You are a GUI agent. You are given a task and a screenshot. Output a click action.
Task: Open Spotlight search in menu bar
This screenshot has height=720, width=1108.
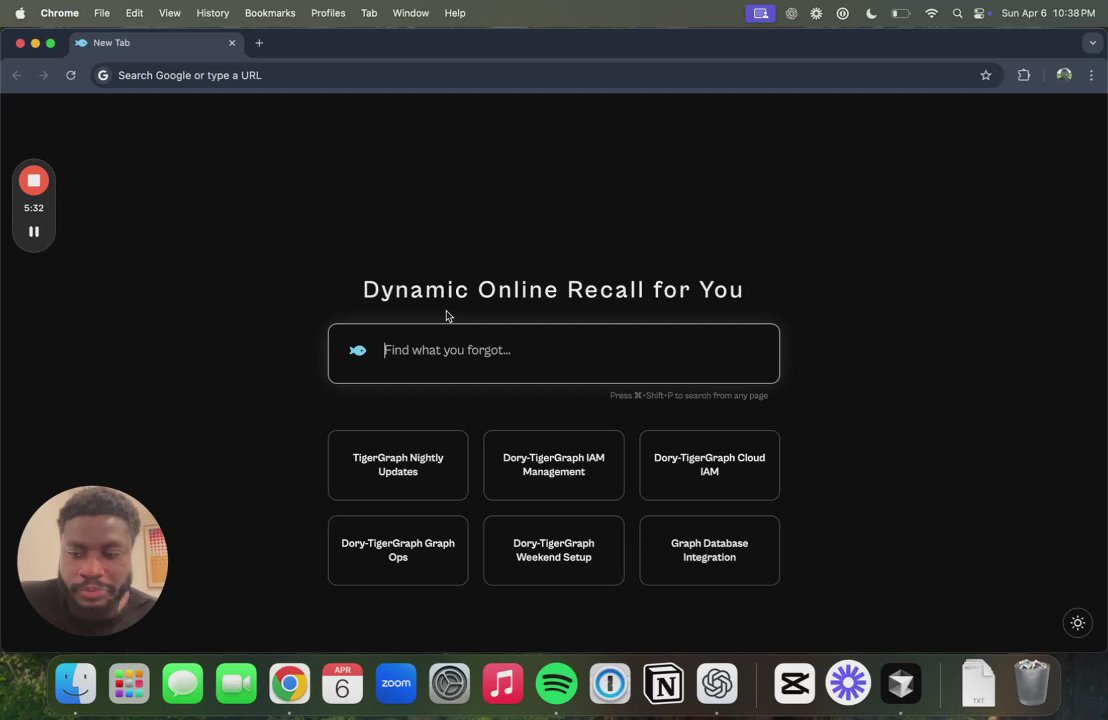(x=957, y=13)
